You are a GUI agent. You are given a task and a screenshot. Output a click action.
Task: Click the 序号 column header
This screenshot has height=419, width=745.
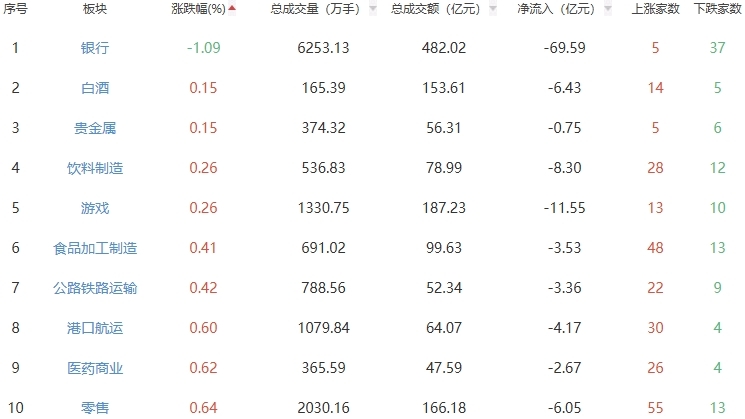15,9
